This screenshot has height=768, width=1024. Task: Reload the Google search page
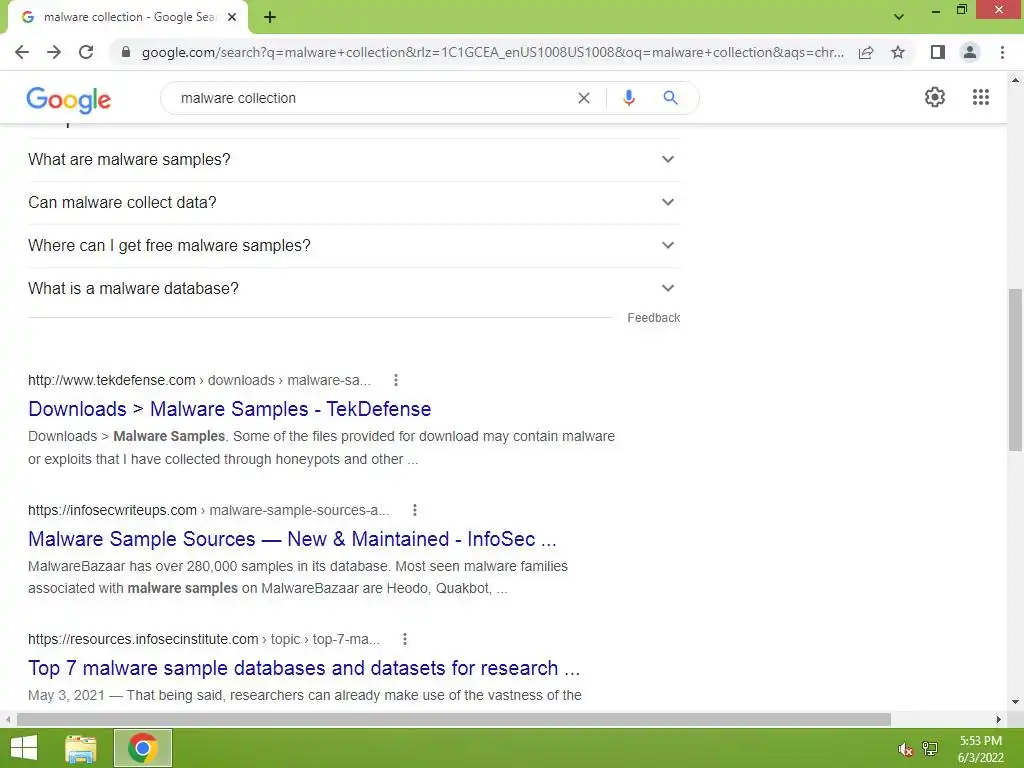point(86,52)
